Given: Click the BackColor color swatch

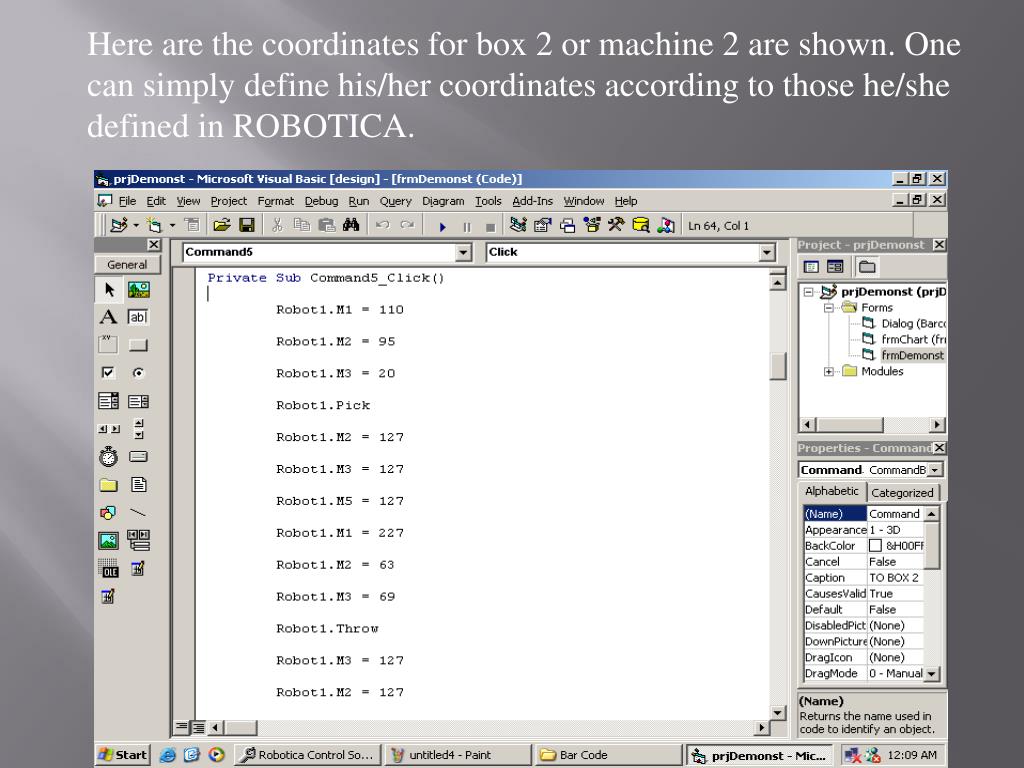Looking at the screenshot, I should click(x=875, y=546).
